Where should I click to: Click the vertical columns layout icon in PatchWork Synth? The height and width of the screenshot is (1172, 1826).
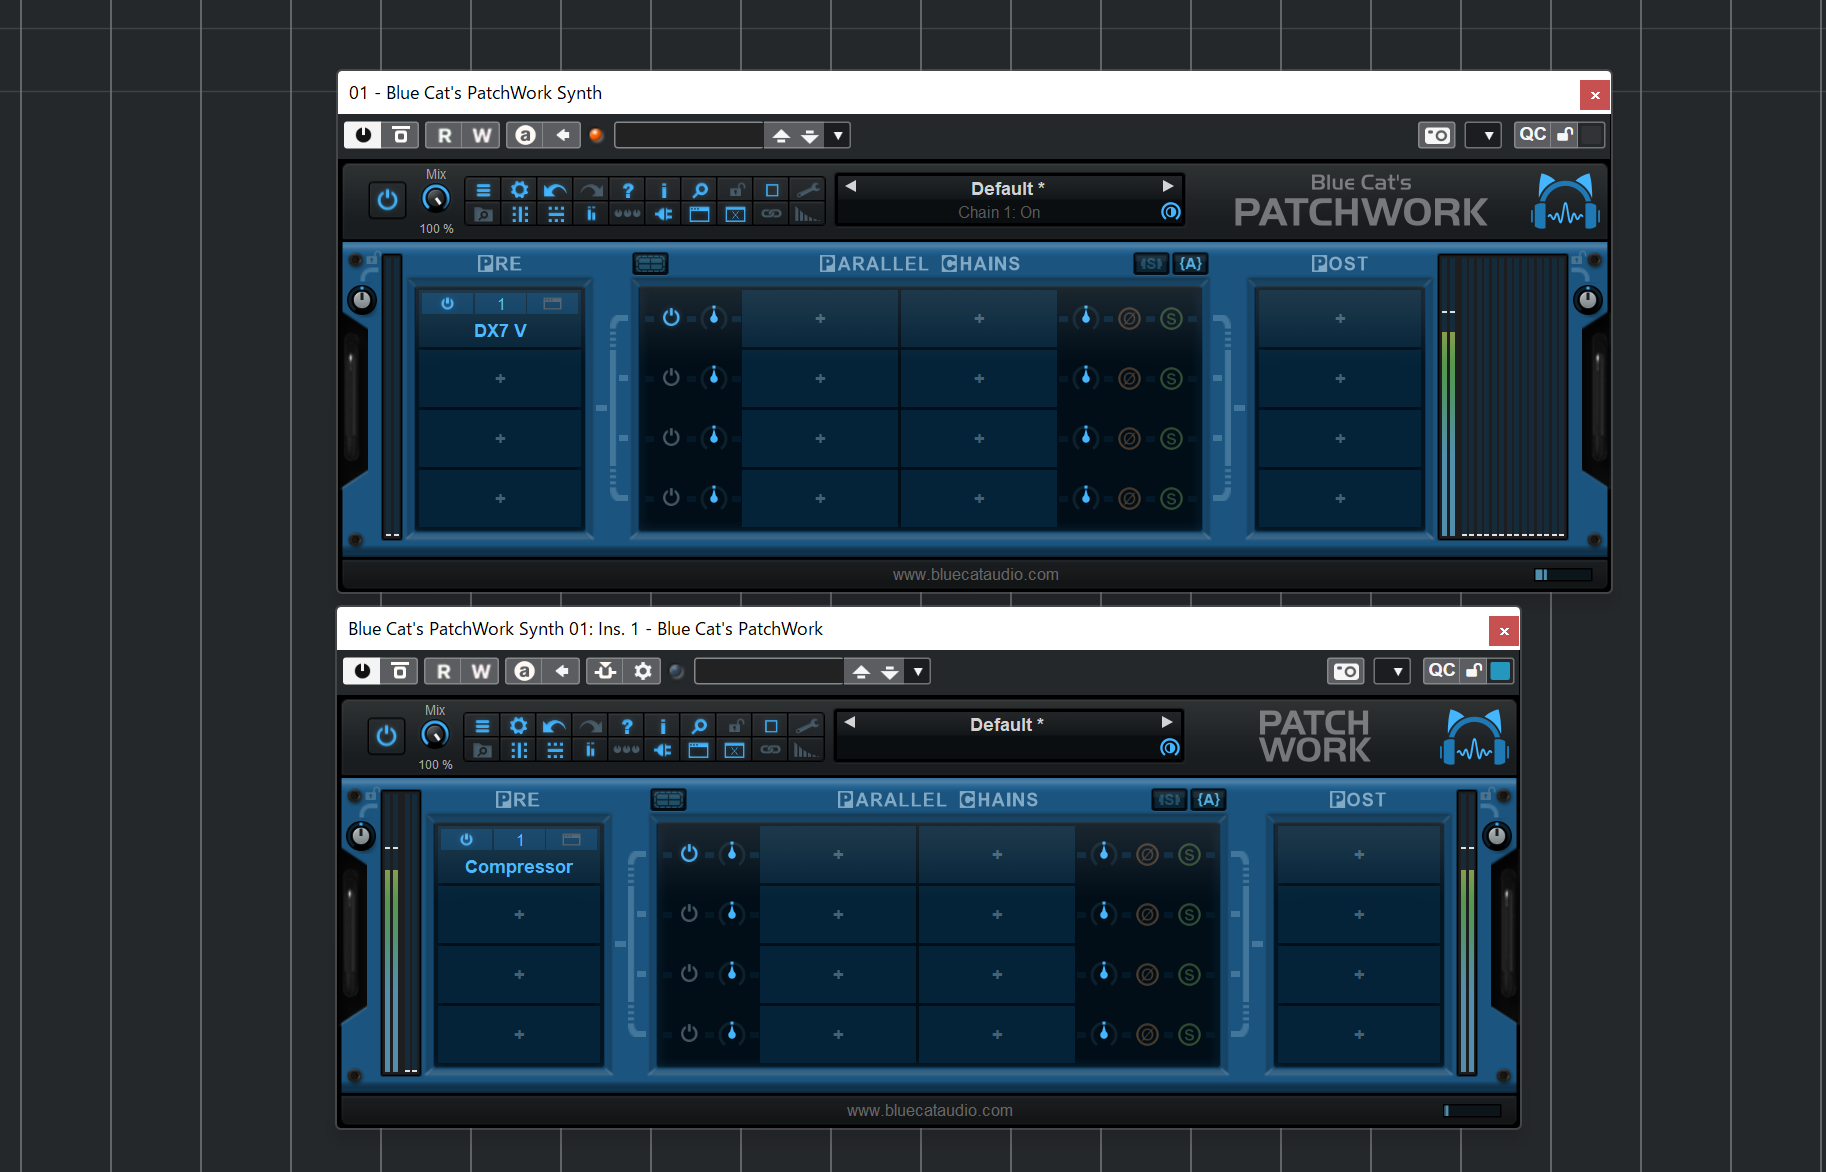click(x=519, y=214)
